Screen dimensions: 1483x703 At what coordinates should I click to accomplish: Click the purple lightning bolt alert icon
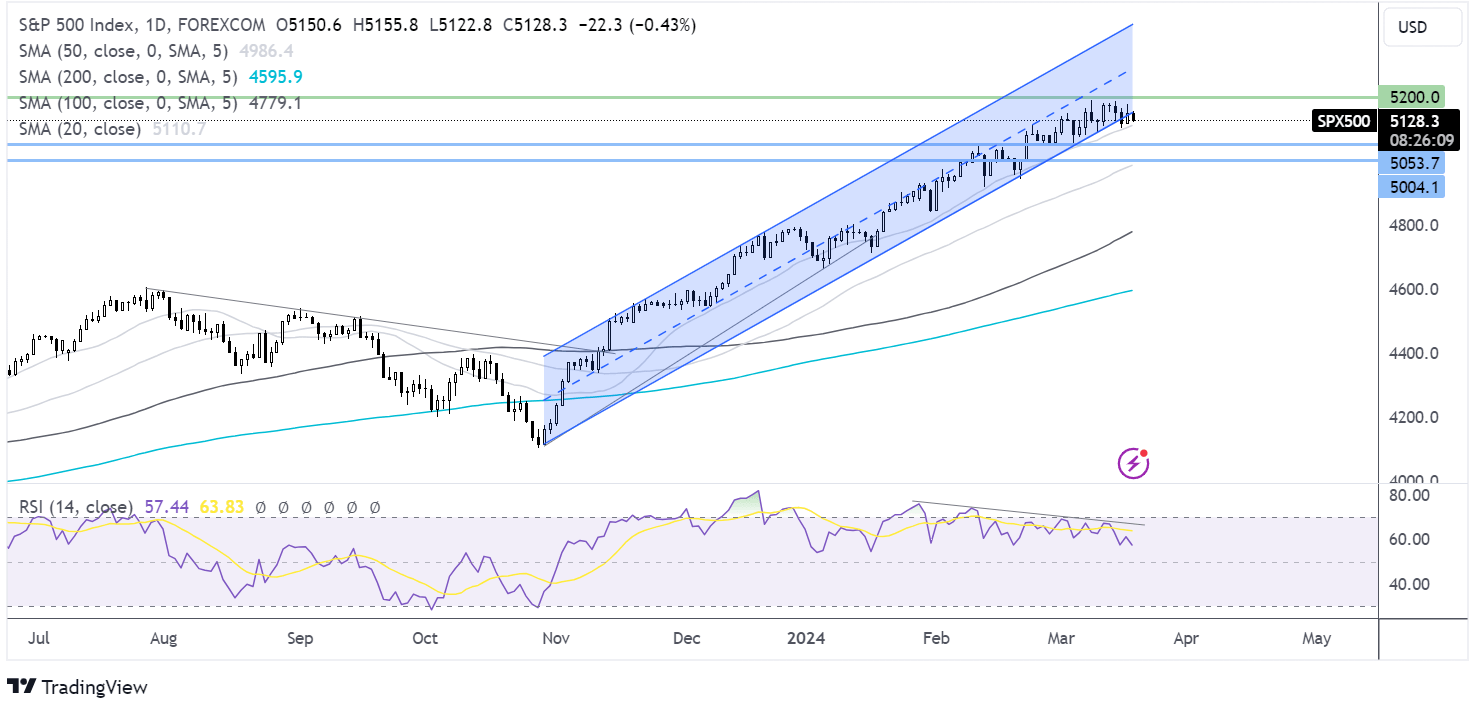(1133, 463)
